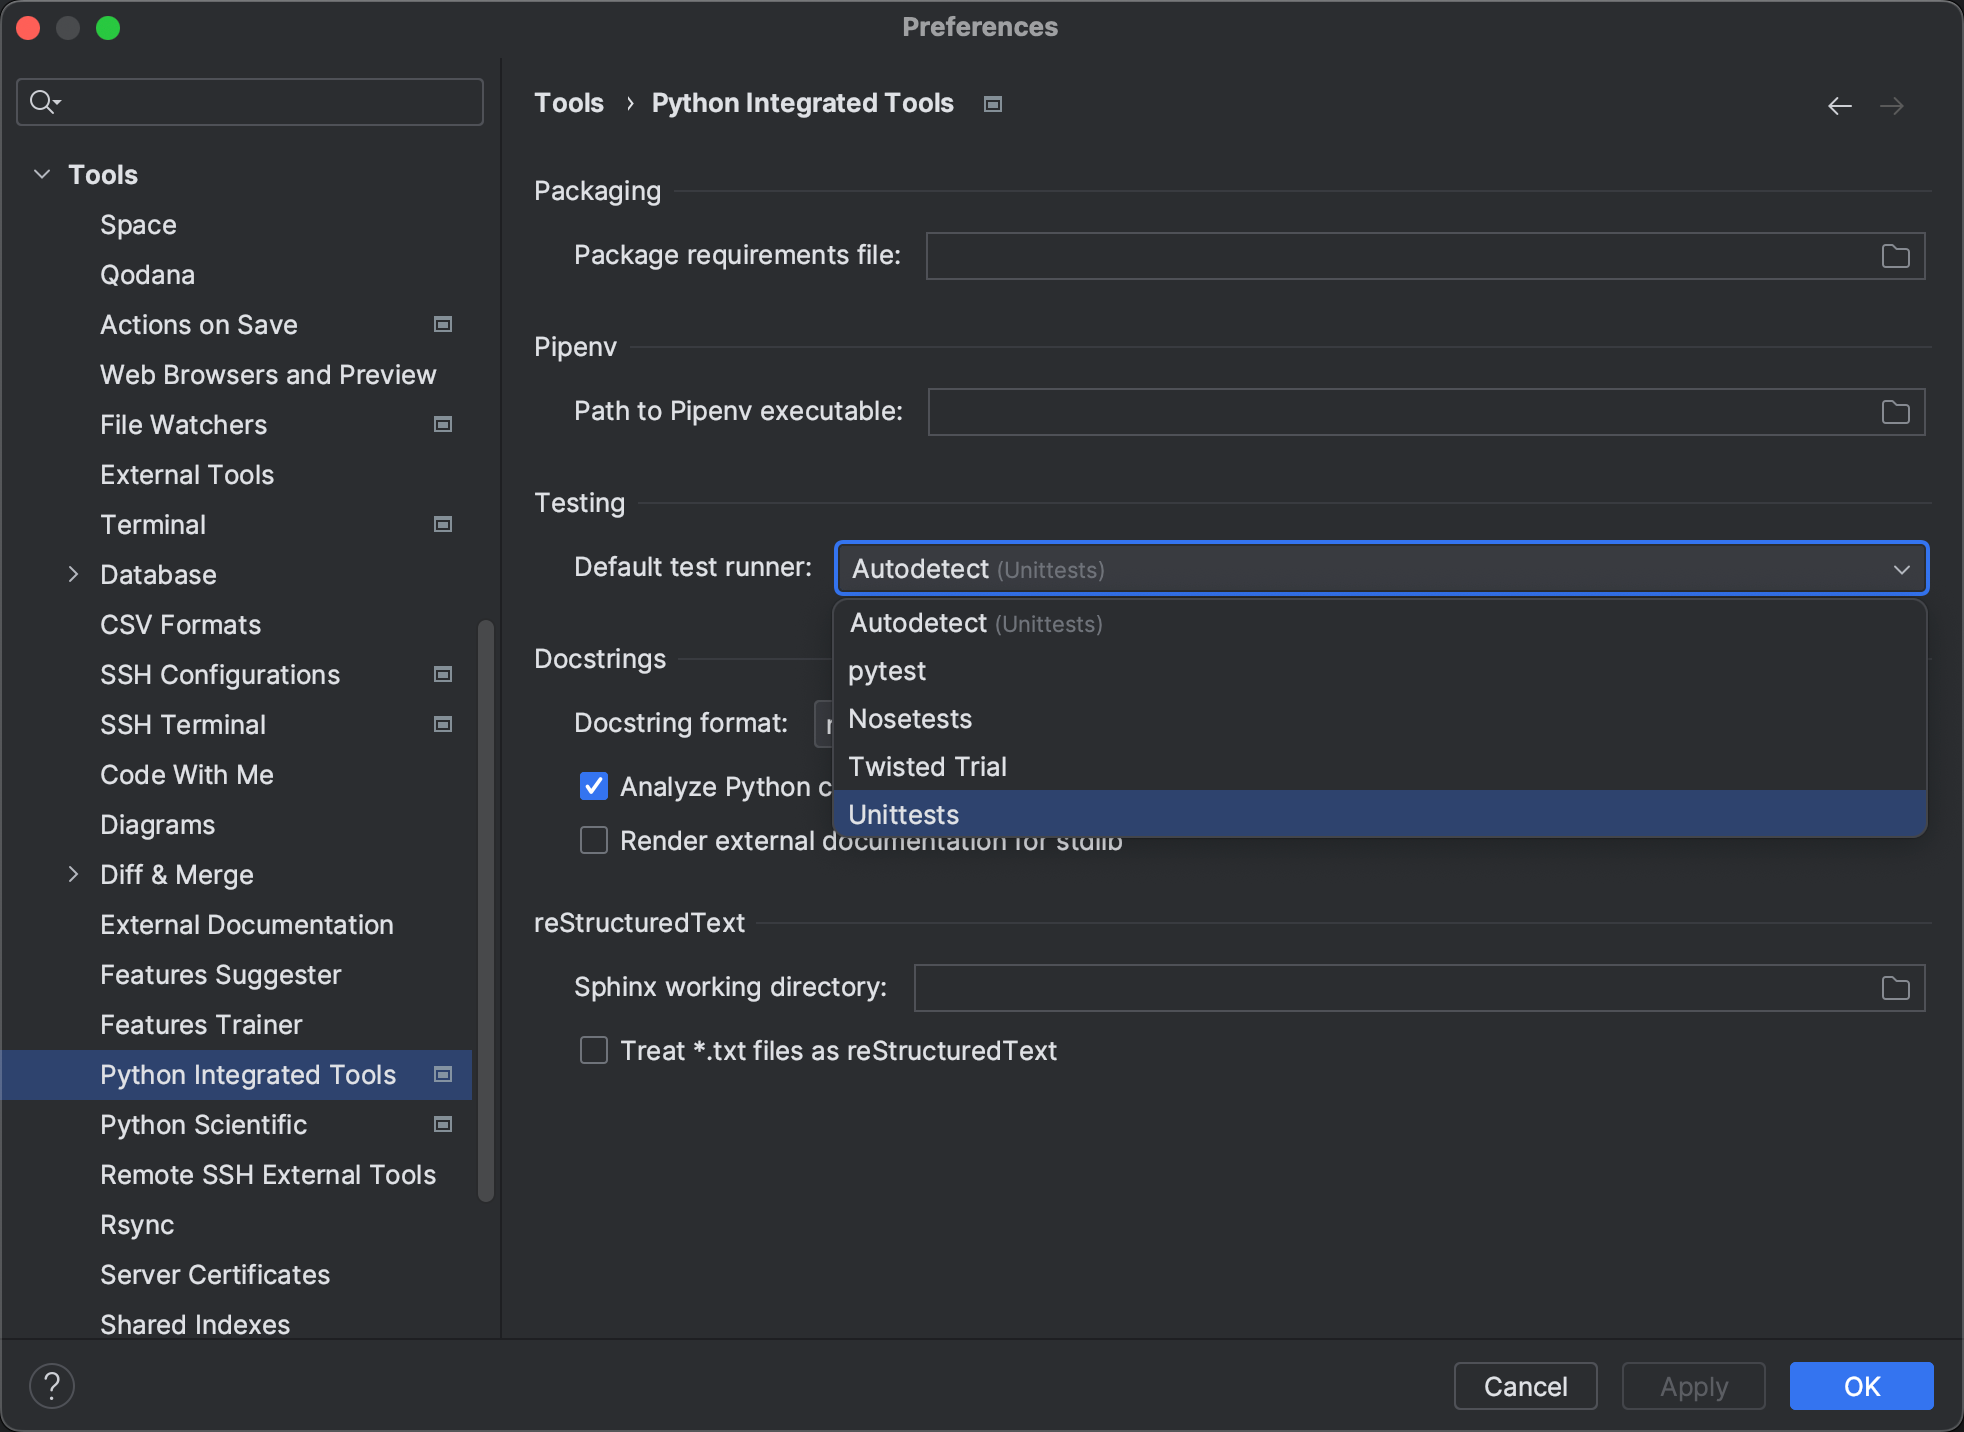Select Twisted Trial test runner option

(927, 767)
